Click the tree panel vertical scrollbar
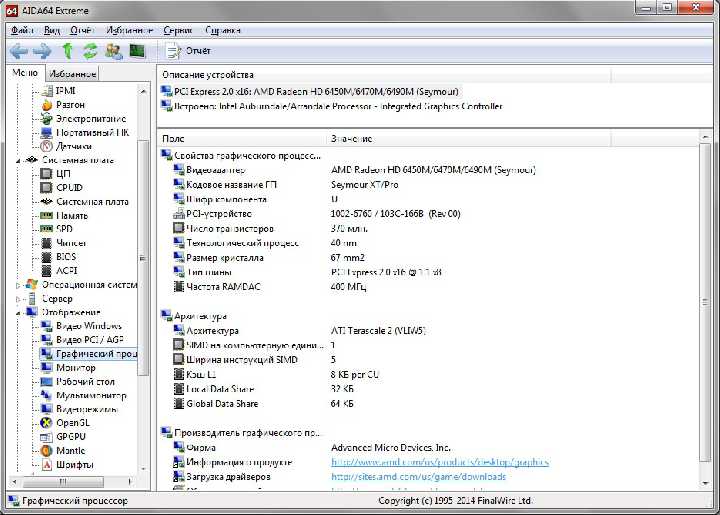 click(x=143, y=258)
